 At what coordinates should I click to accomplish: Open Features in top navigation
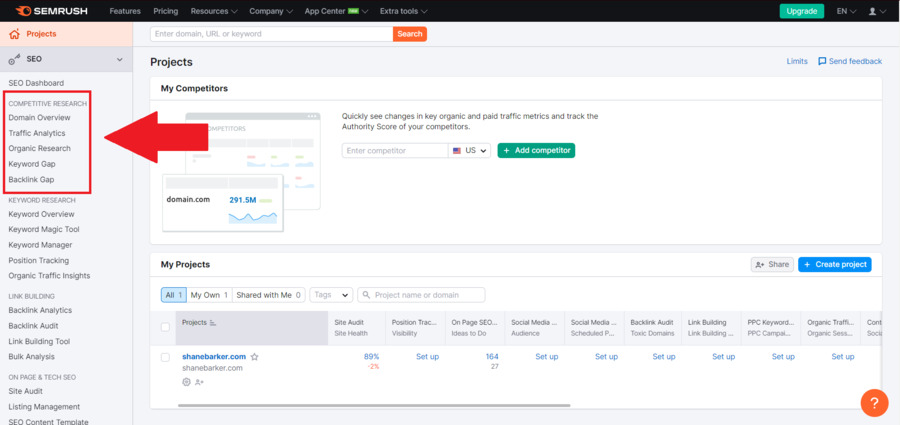click(x=125, y=11)
